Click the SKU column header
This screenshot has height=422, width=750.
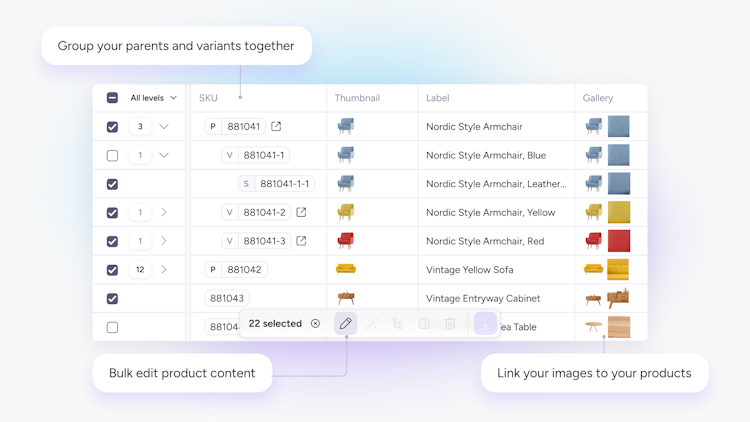208,98
